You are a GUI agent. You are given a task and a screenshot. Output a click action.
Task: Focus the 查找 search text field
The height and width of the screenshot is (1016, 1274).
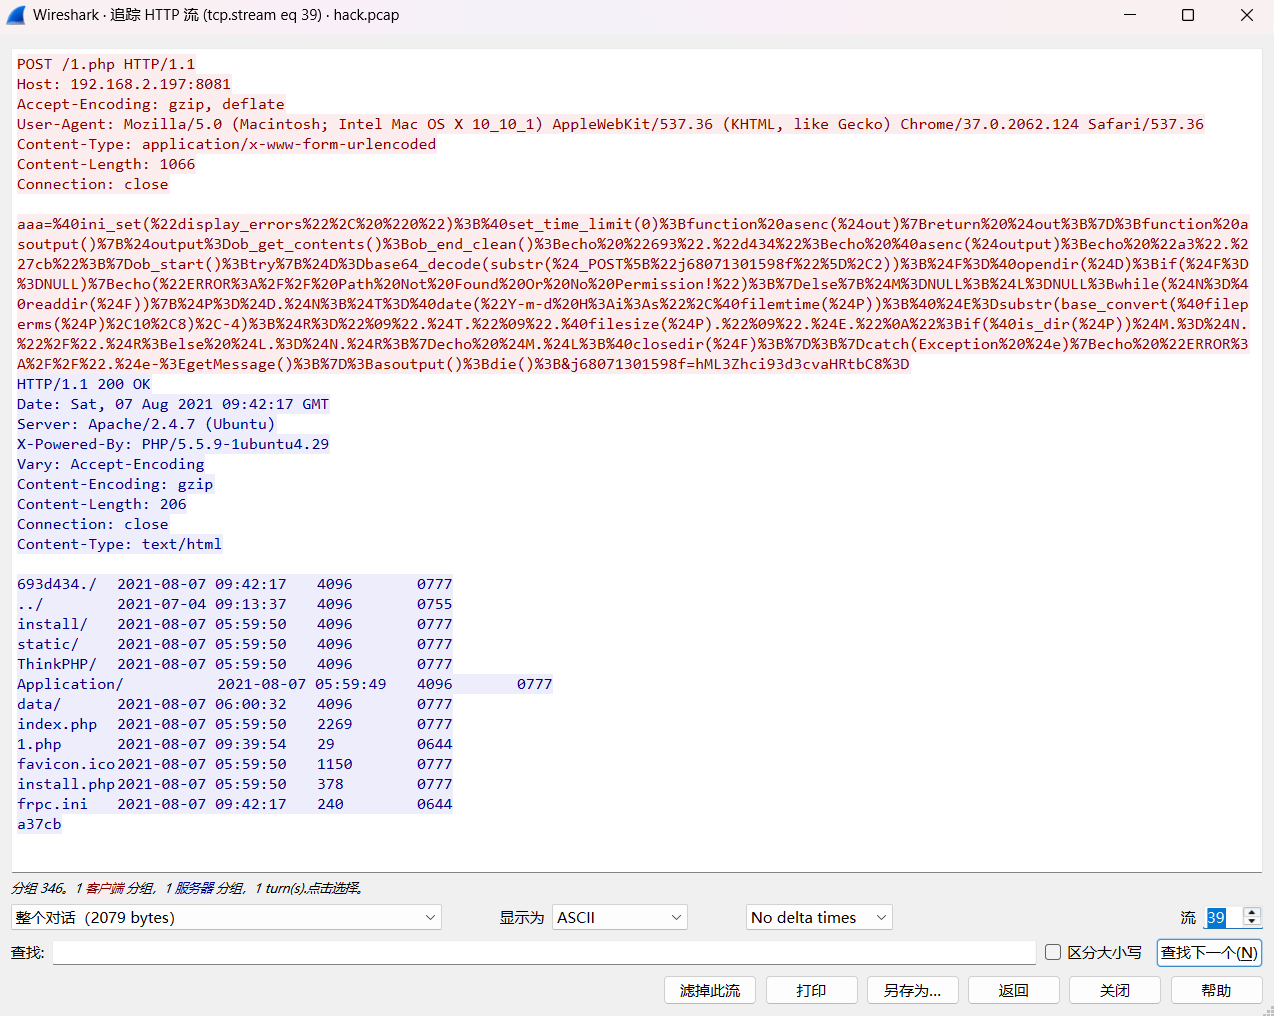coord(544,952)
